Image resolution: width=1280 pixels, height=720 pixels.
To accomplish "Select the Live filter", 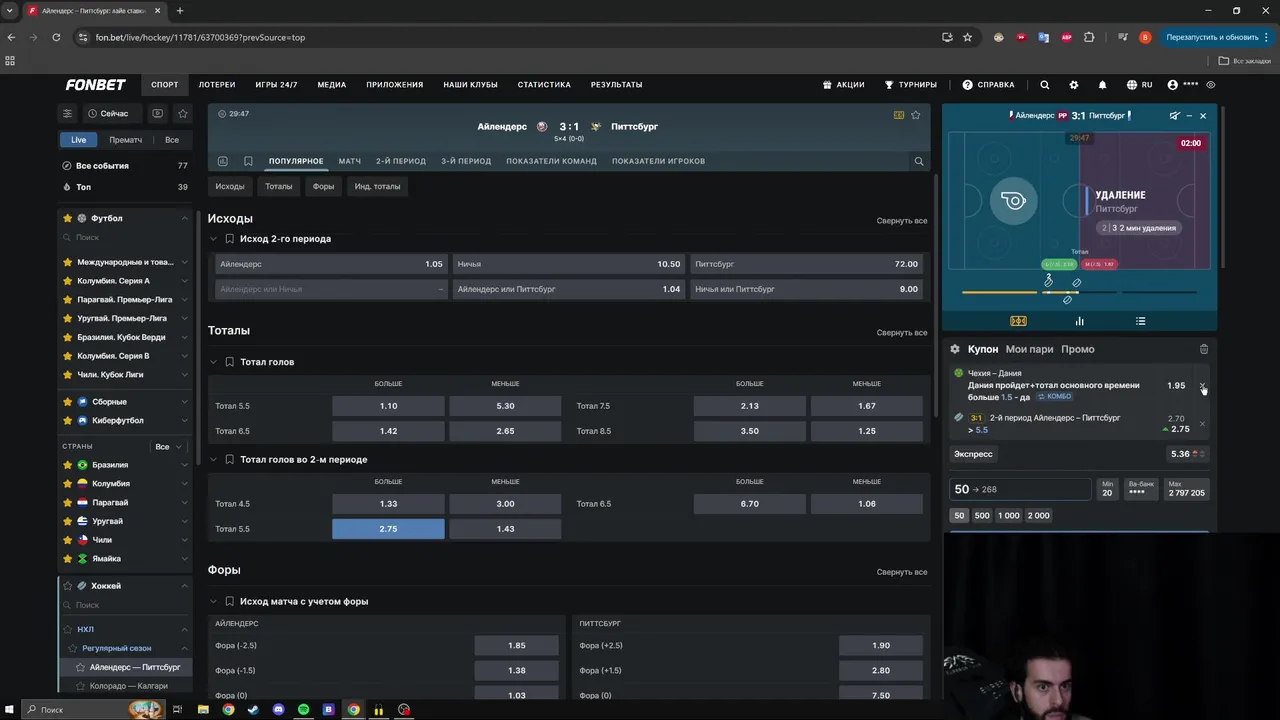I will tap(78, 140).
